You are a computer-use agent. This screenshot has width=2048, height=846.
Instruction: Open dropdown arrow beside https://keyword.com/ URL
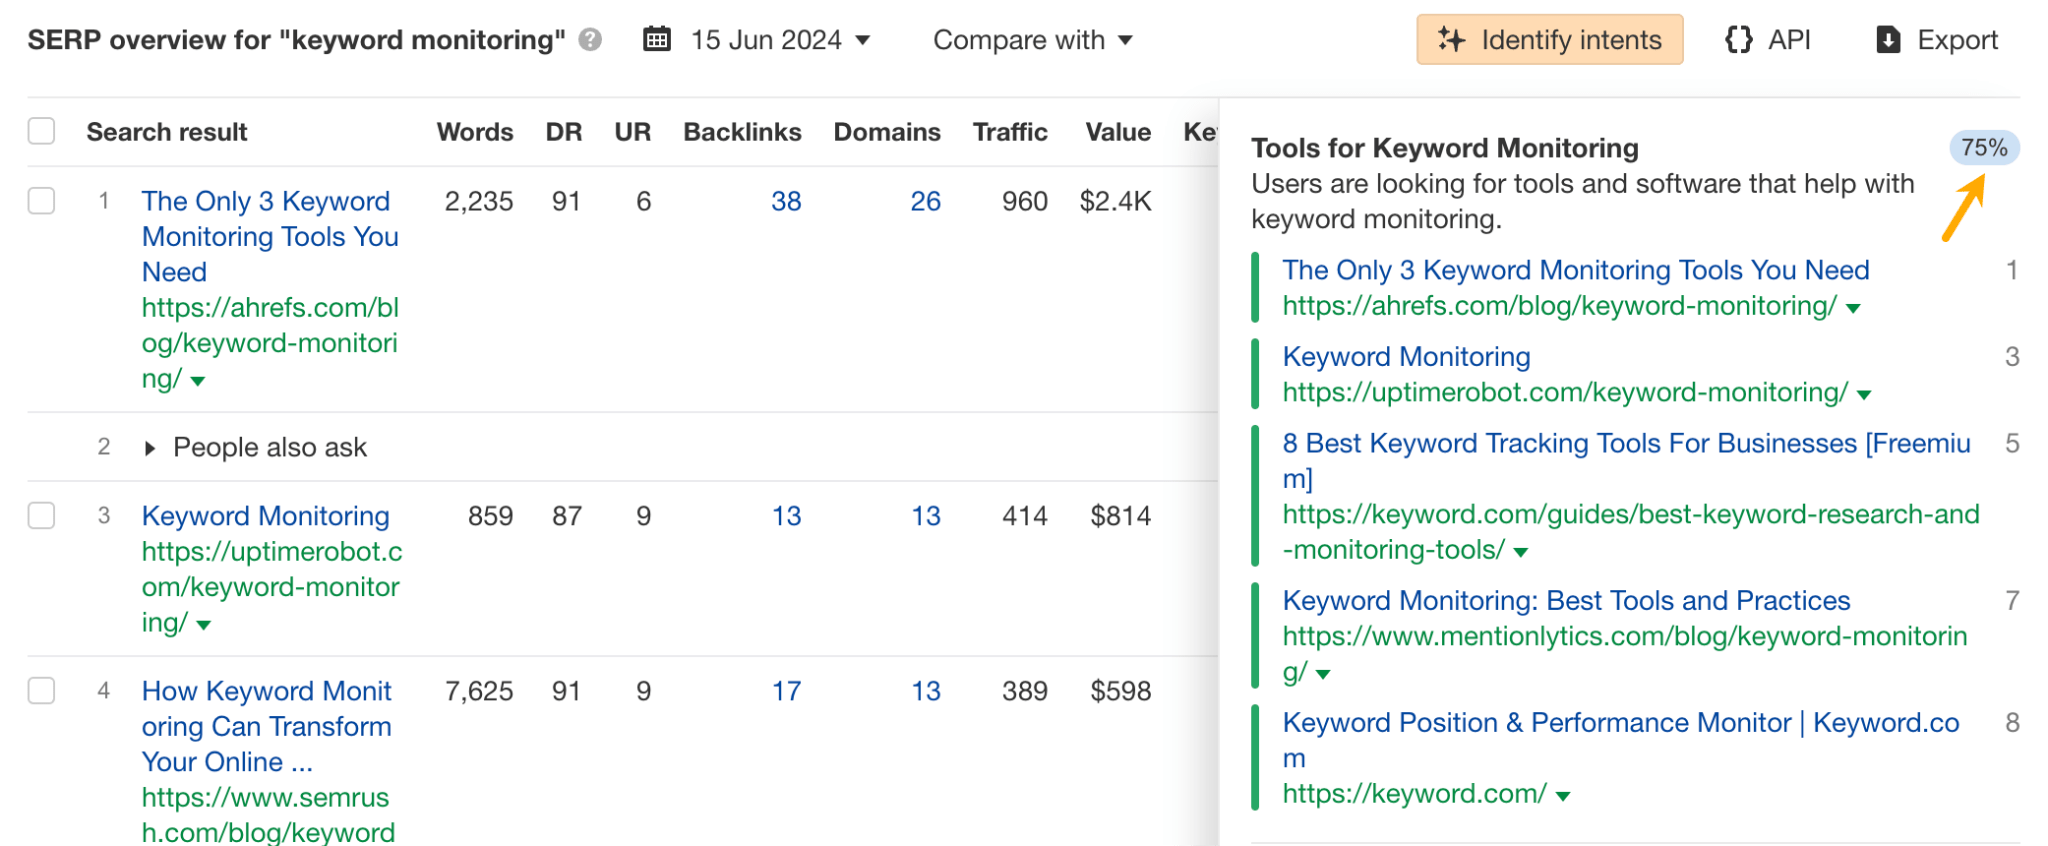tap(1563, 796)
